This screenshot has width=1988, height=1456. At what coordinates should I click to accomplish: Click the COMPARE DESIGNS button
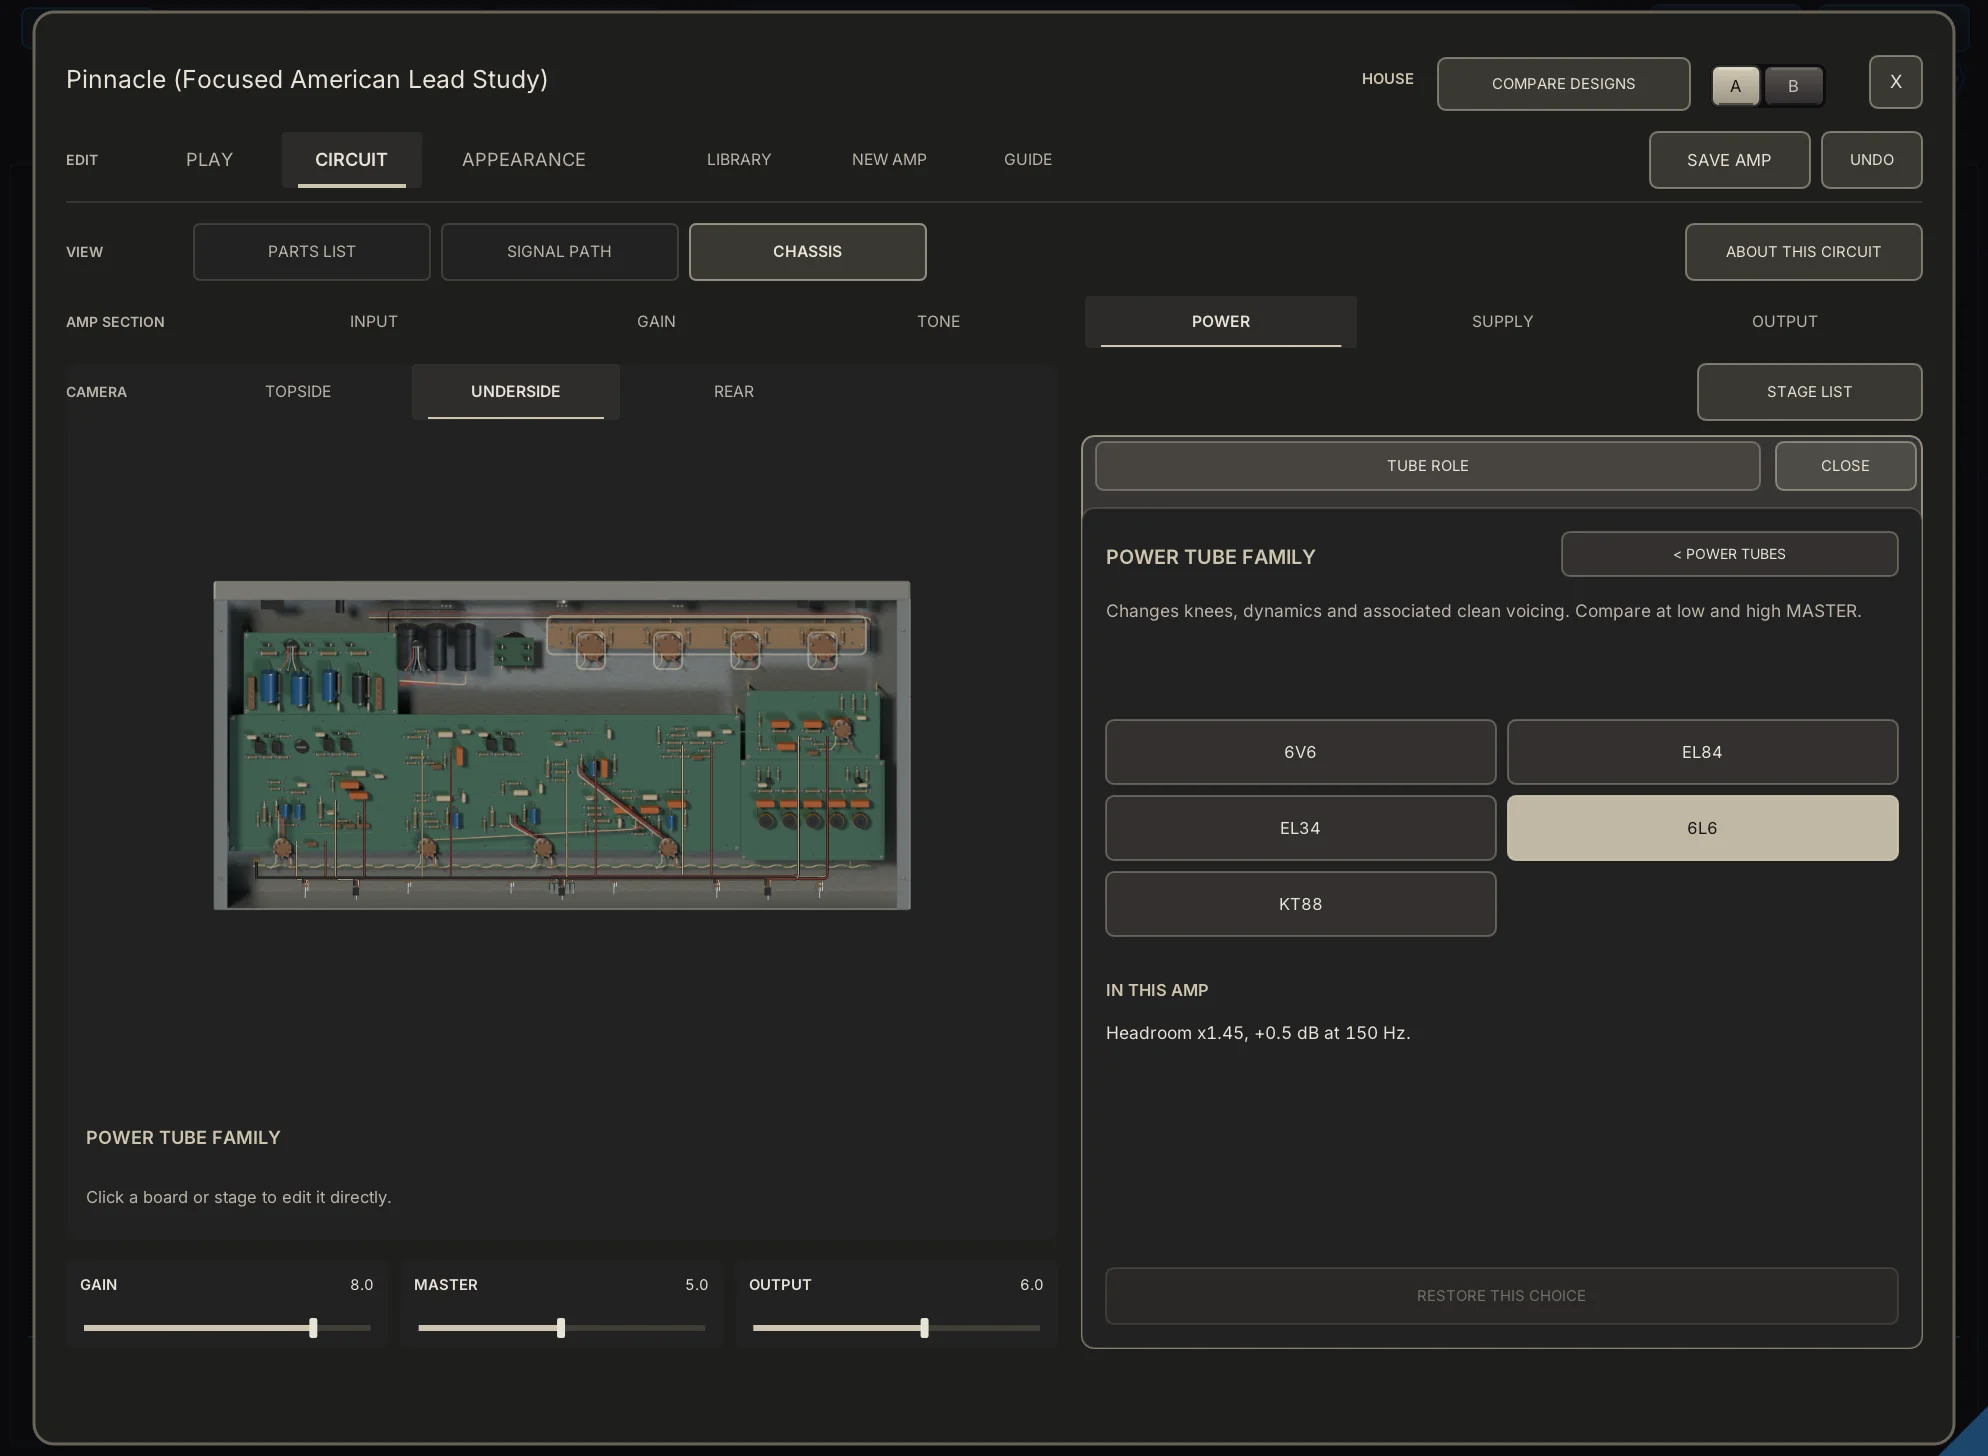1563,84
